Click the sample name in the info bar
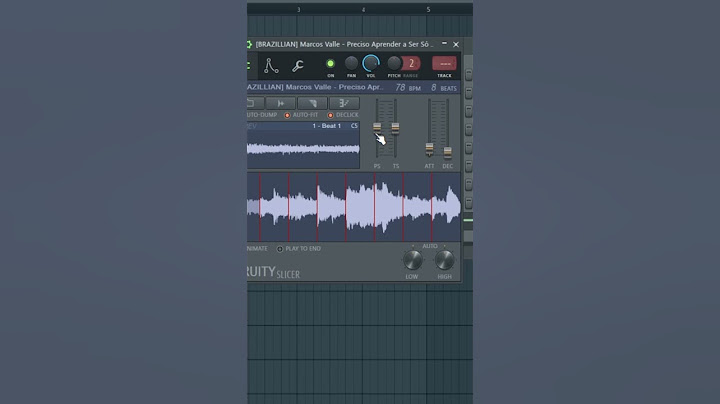The width and height of the screenshot is (720, 404). [x=315, y=87]
